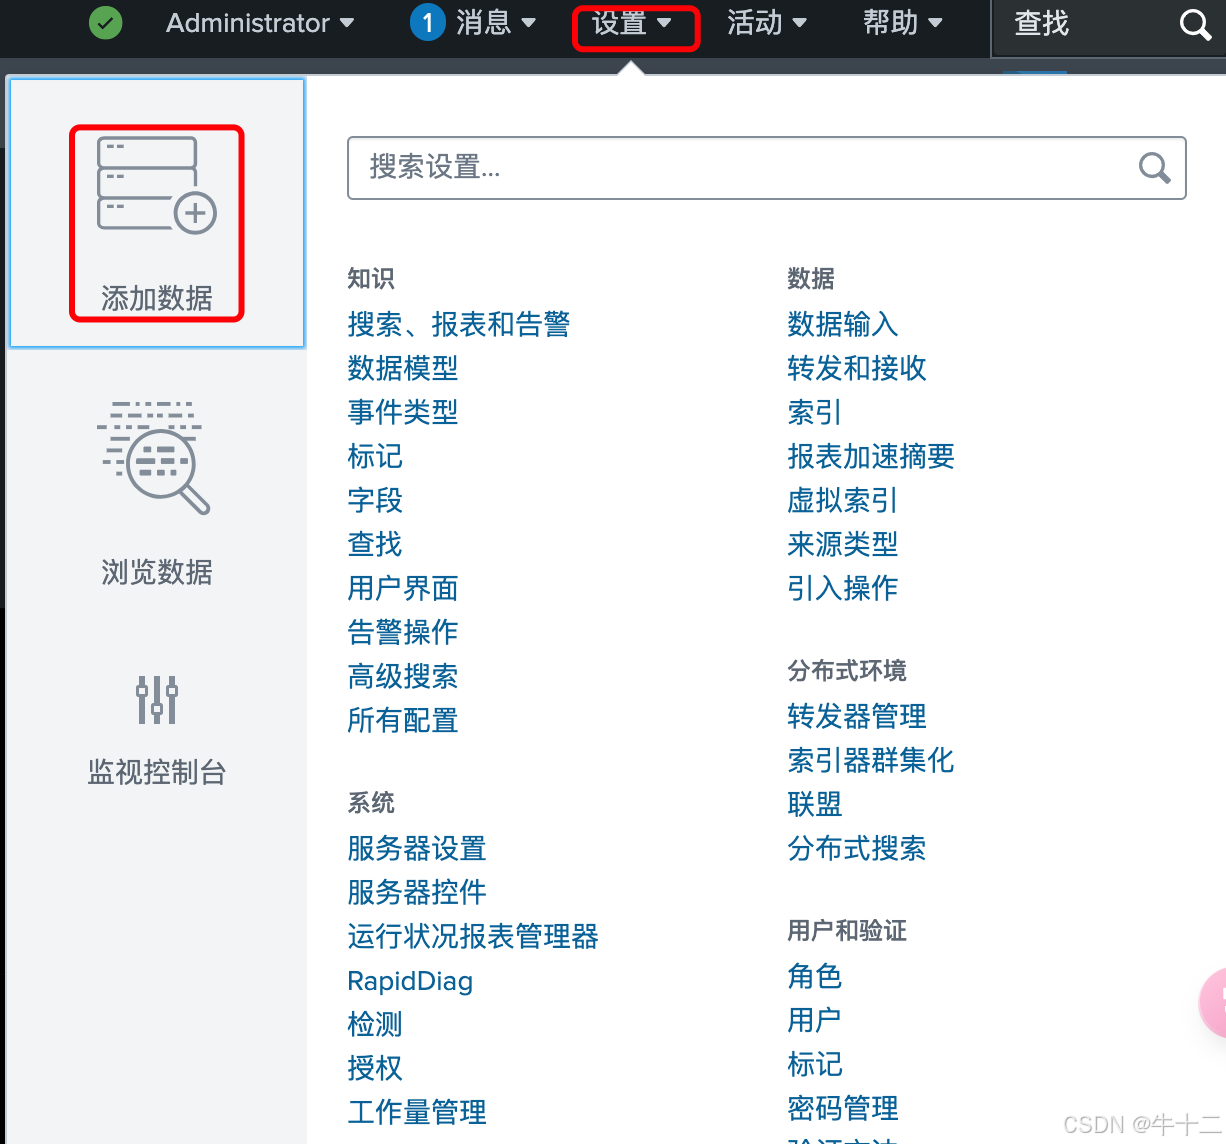Go to 搜索、报表和告警 link

(x=458, y=324)
